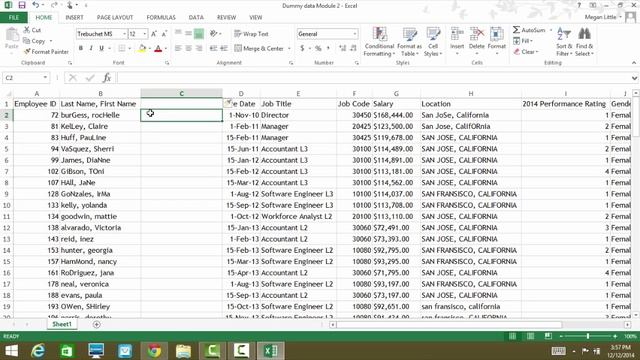
Task: Switch to the FORMULAS tab
Action: (x=161, y=18)
